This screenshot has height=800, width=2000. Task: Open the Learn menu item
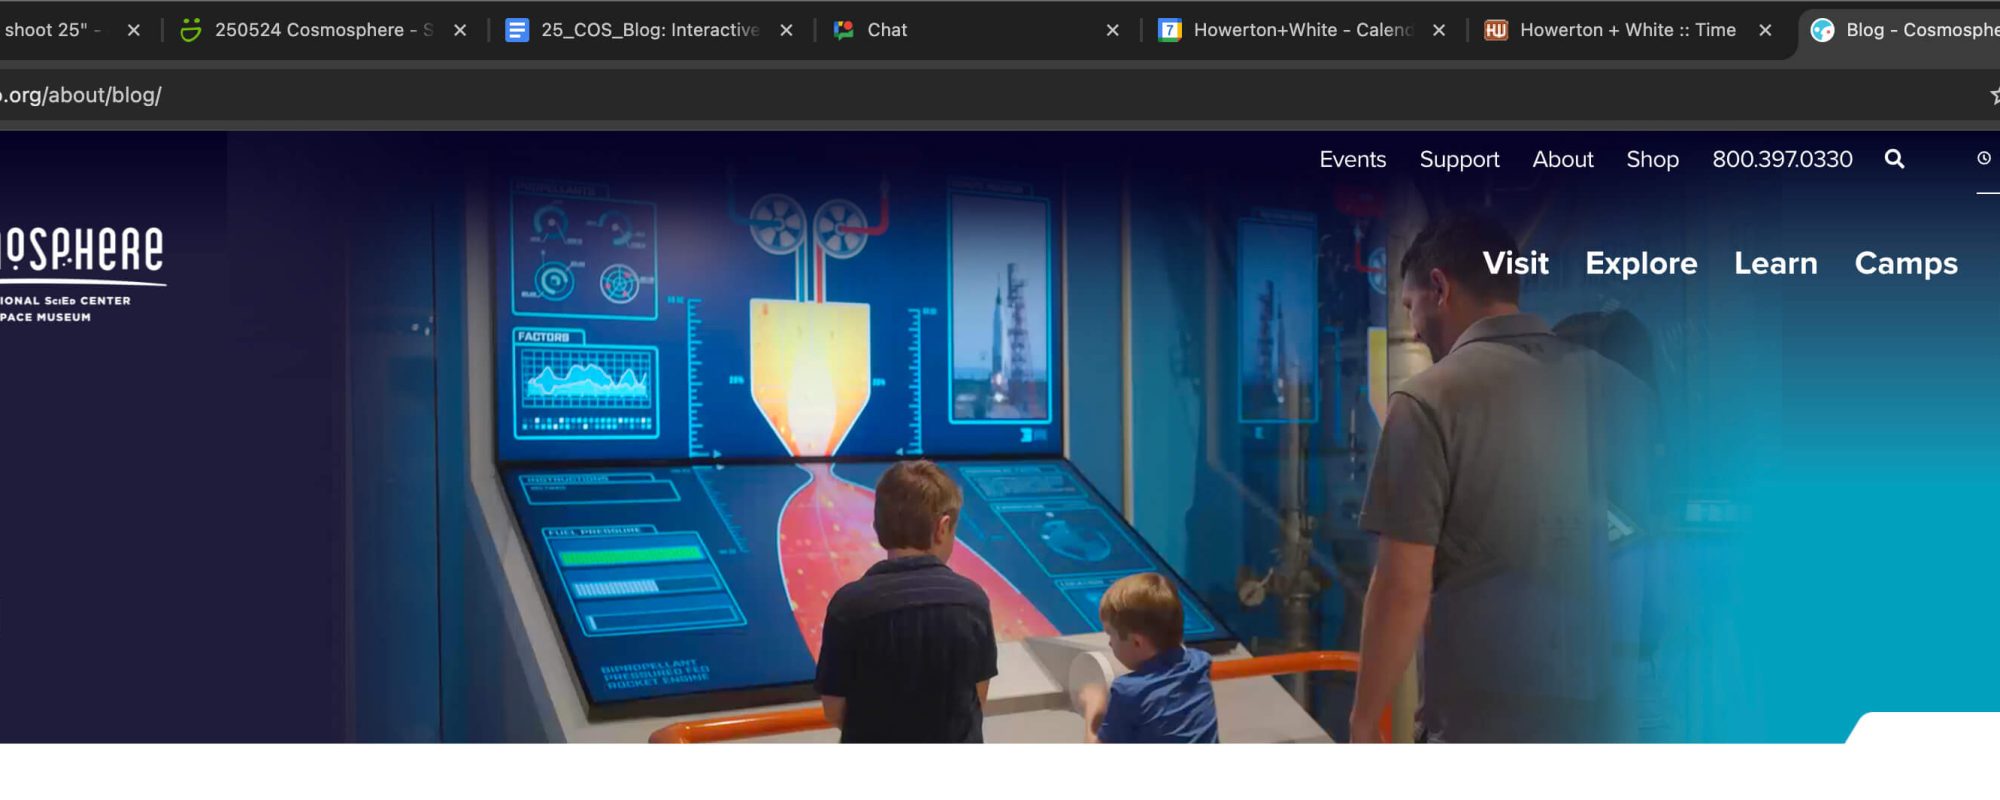1775,263
